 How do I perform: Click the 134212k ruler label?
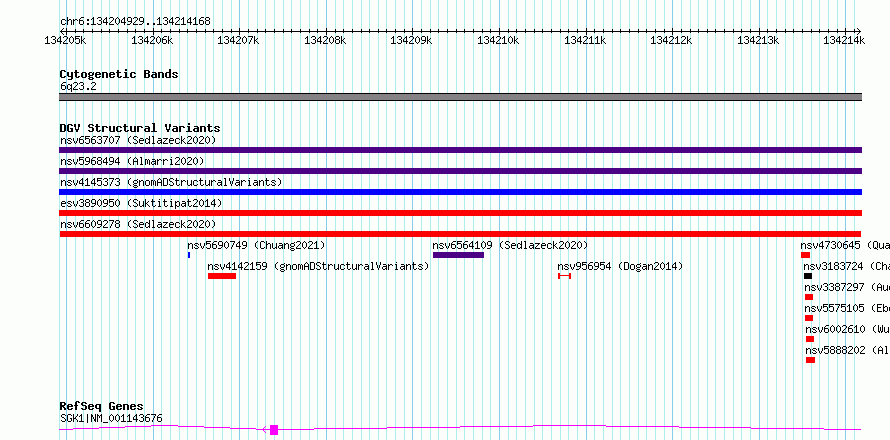click(x=671, y=40)
